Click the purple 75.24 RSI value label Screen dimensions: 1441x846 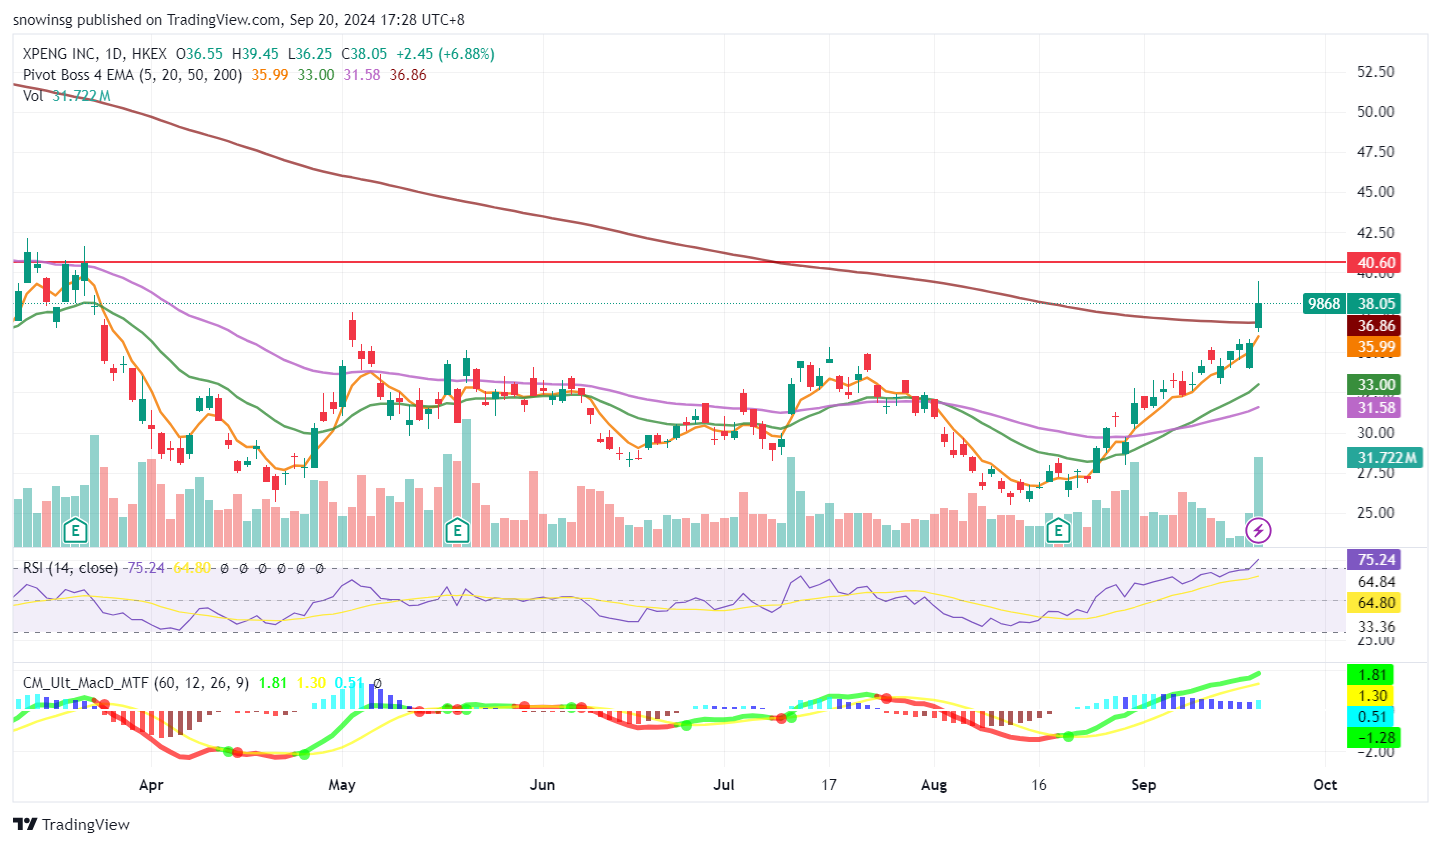pos(1376,560)
